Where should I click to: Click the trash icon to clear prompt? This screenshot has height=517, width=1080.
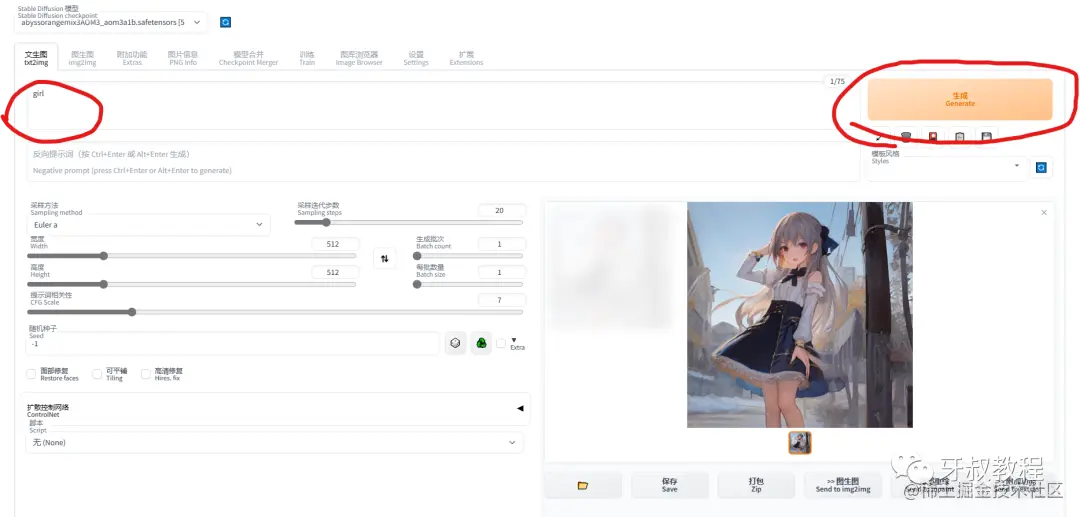coord(906,137)
